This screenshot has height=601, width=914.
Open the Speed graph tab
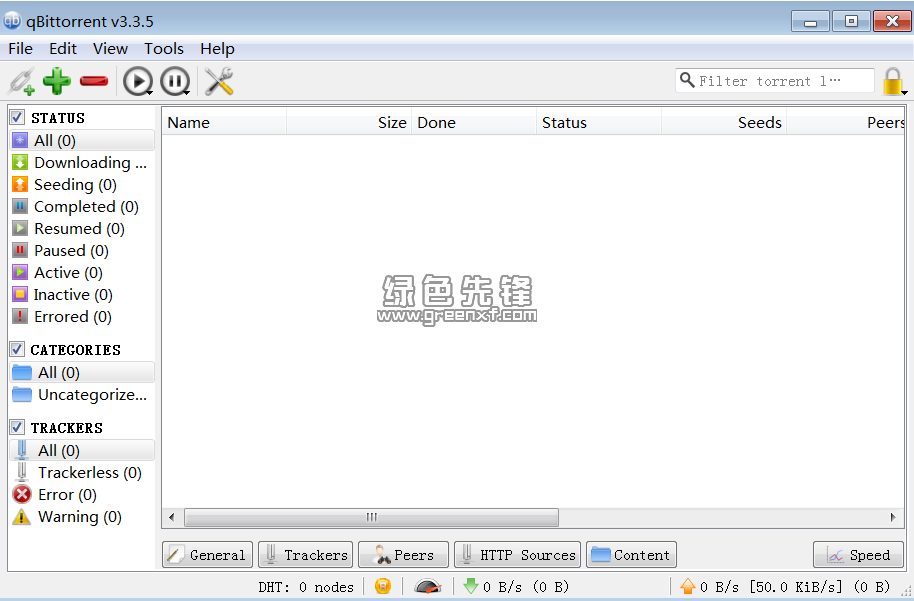[858, 554]
